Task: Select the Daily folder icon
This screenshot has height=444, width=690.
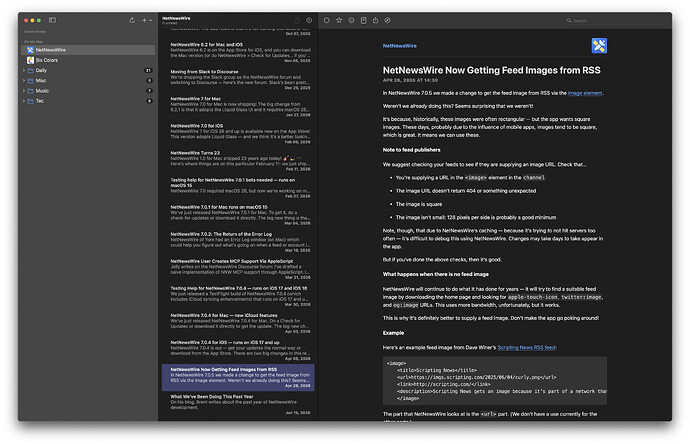Action: (x=30, y=70)
